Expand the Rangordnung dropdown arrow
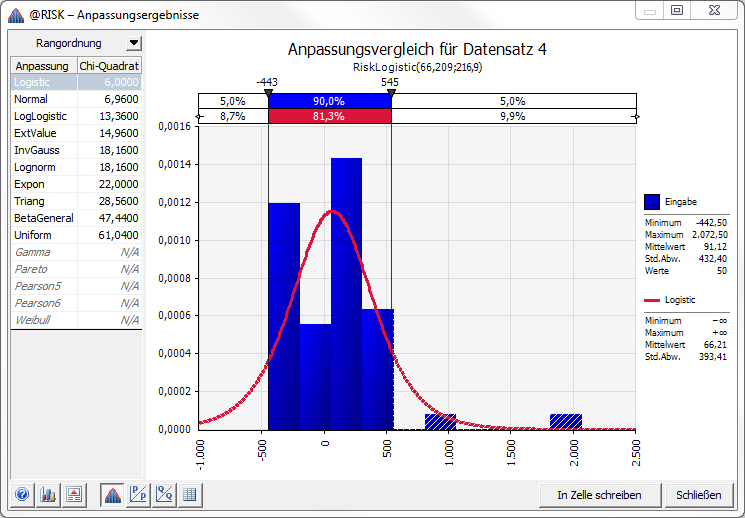 click(x=134, y=43)
